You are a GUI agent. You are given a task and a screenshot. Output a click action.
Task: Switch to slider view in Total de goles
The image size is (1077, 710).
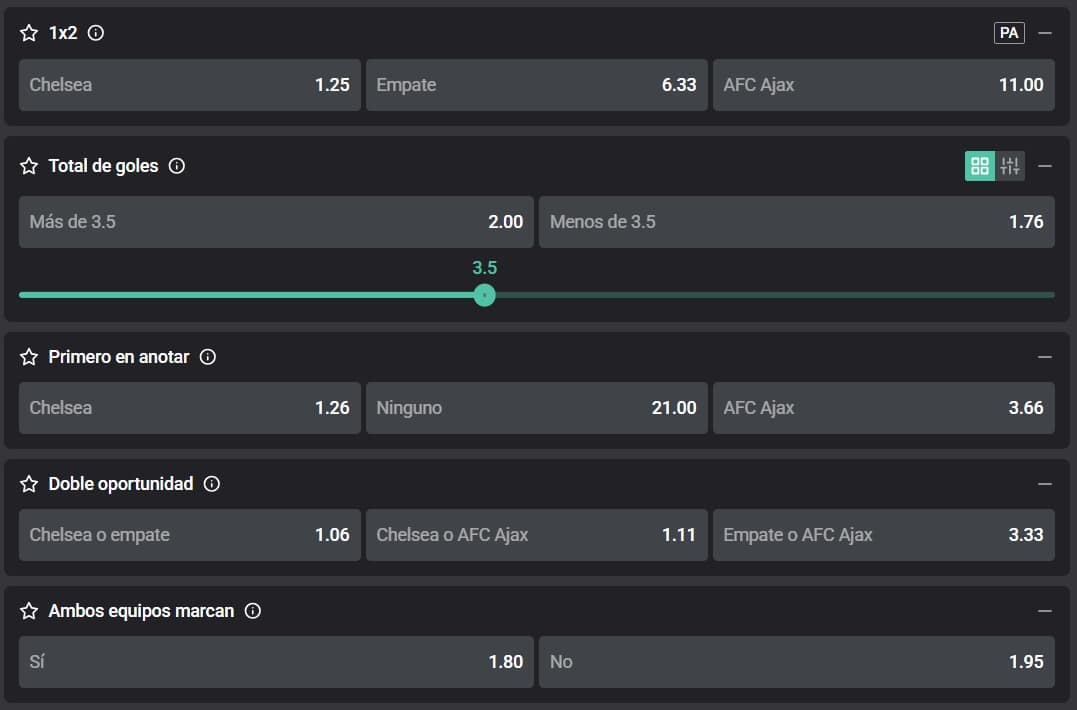coord(1010,166)
